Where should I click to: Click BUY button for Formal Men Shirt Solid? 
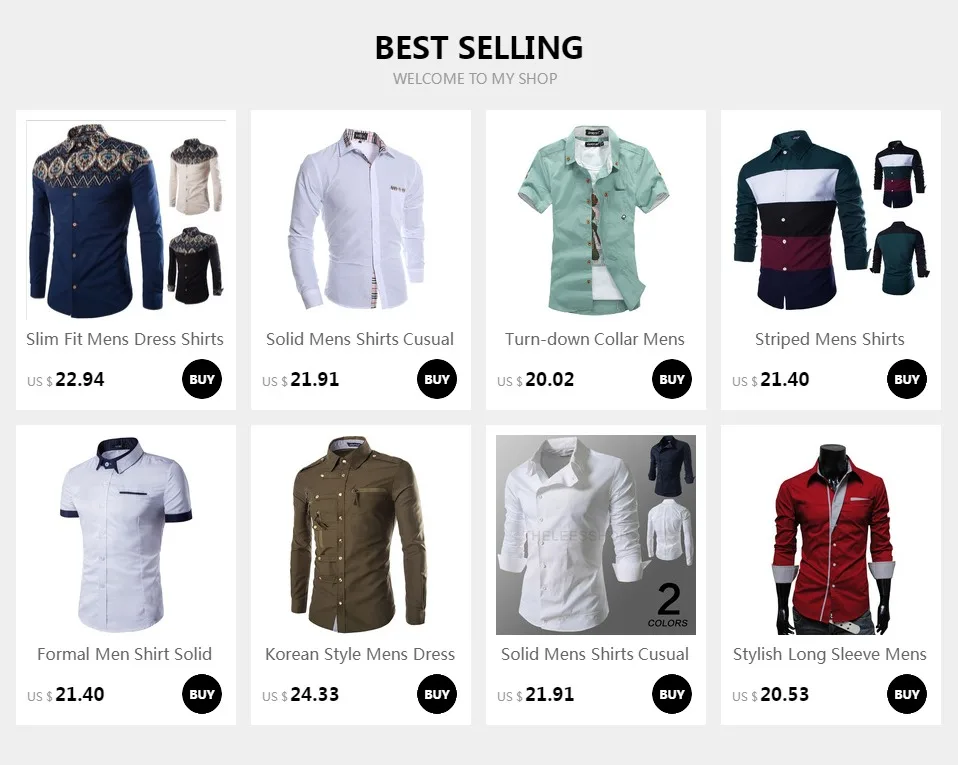click(x=202, y=694)
